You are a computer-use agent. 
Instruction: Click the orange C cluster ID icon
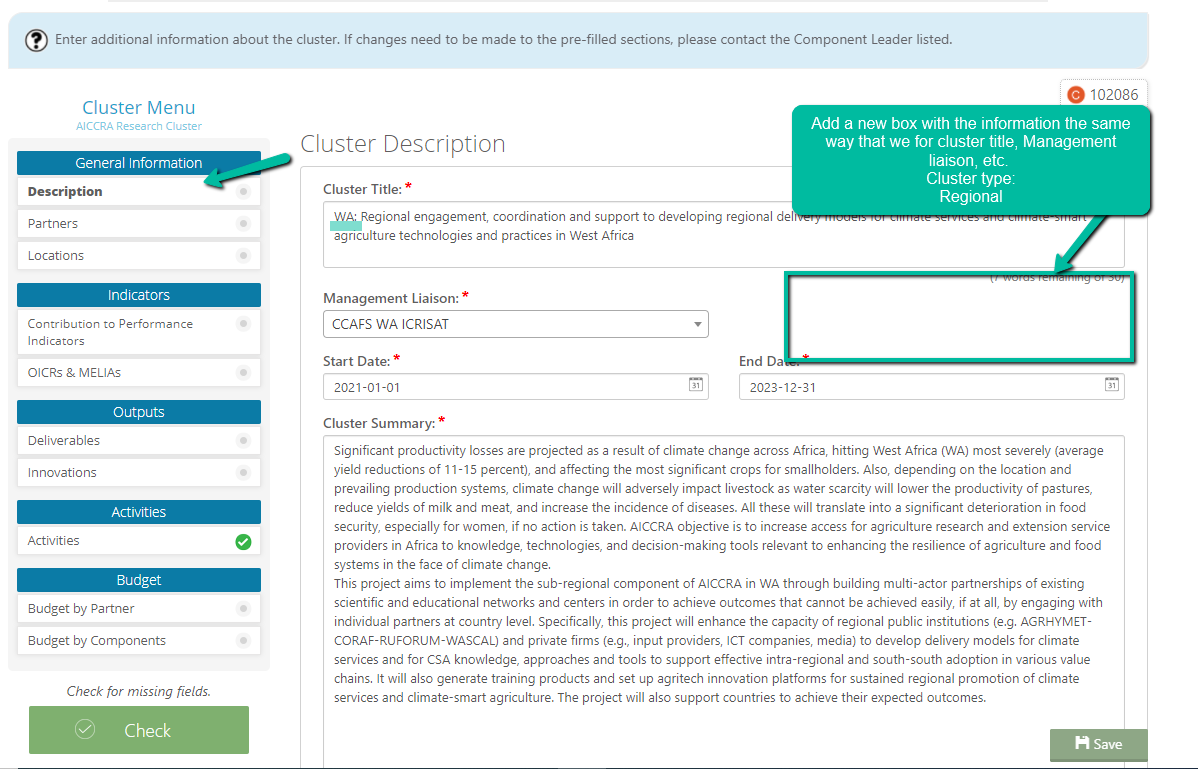tap(1076, 95)
